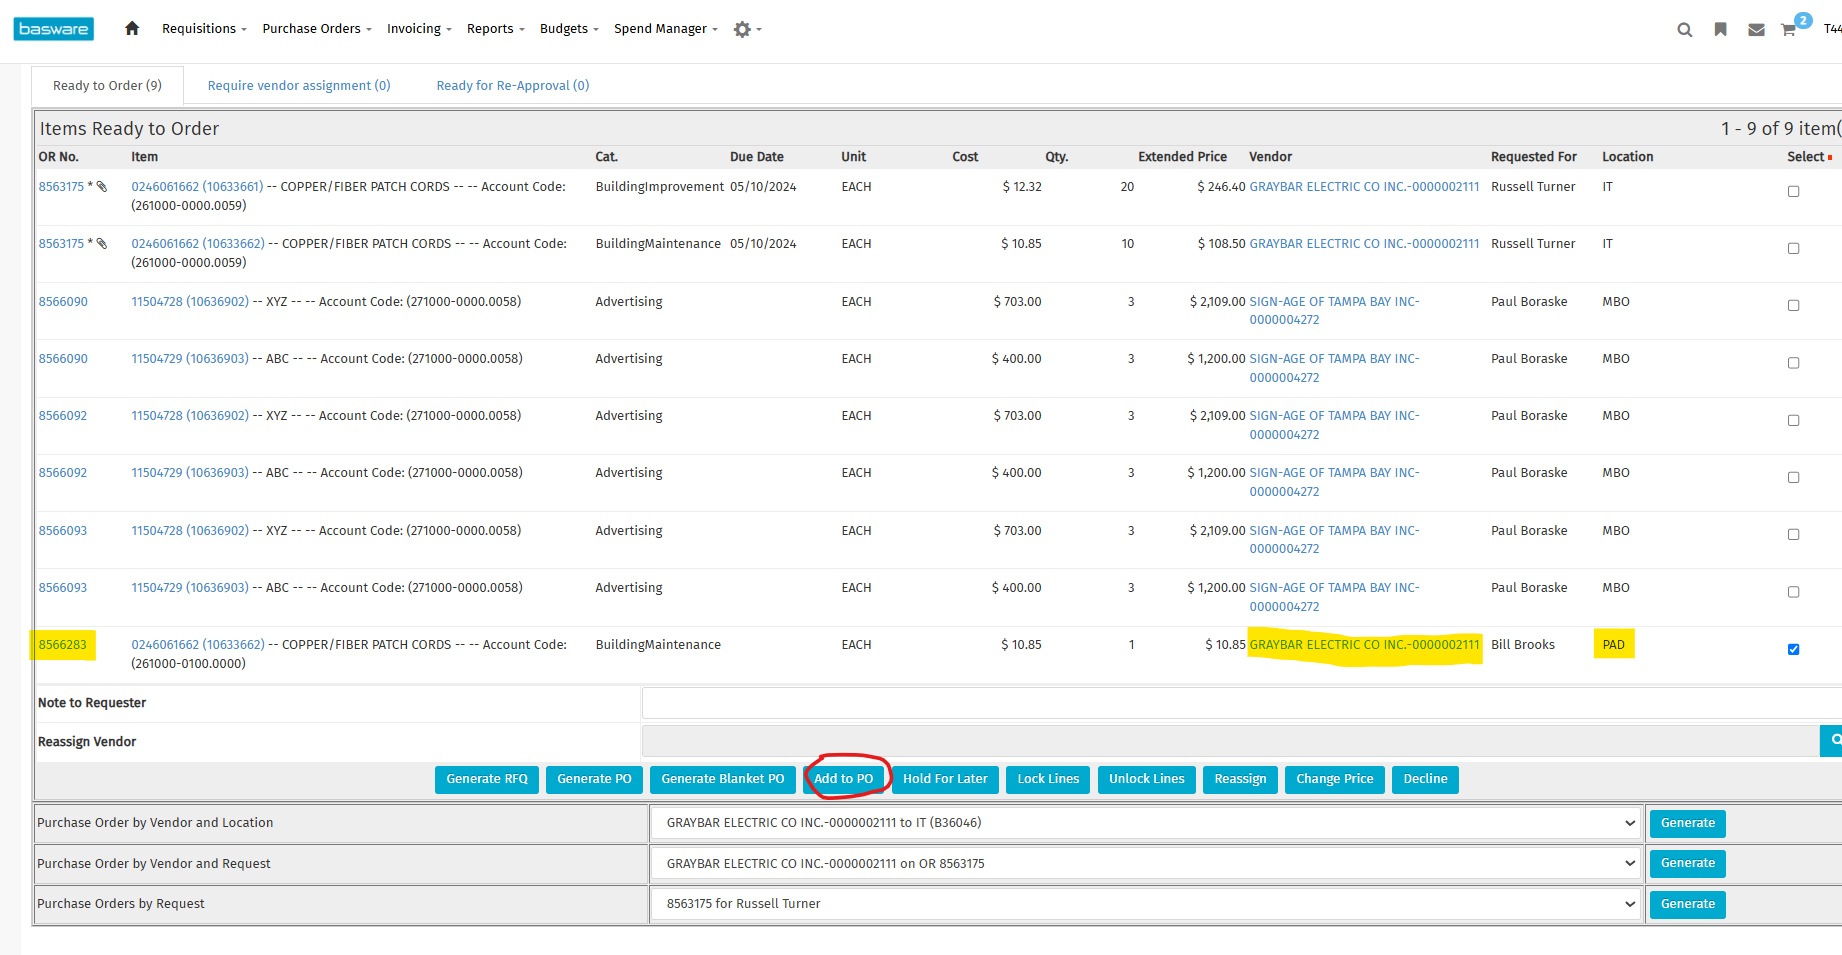This screenshot has width=1842, height=955.
Task: Click the Due Date column header
Action: (x=757, y=157)
